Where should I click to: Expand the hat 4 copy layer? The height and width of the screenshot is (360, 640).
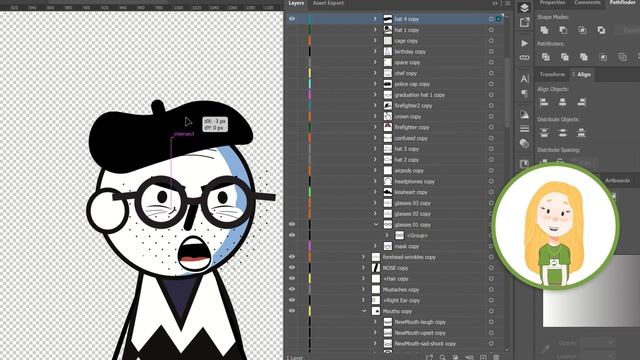375,19
